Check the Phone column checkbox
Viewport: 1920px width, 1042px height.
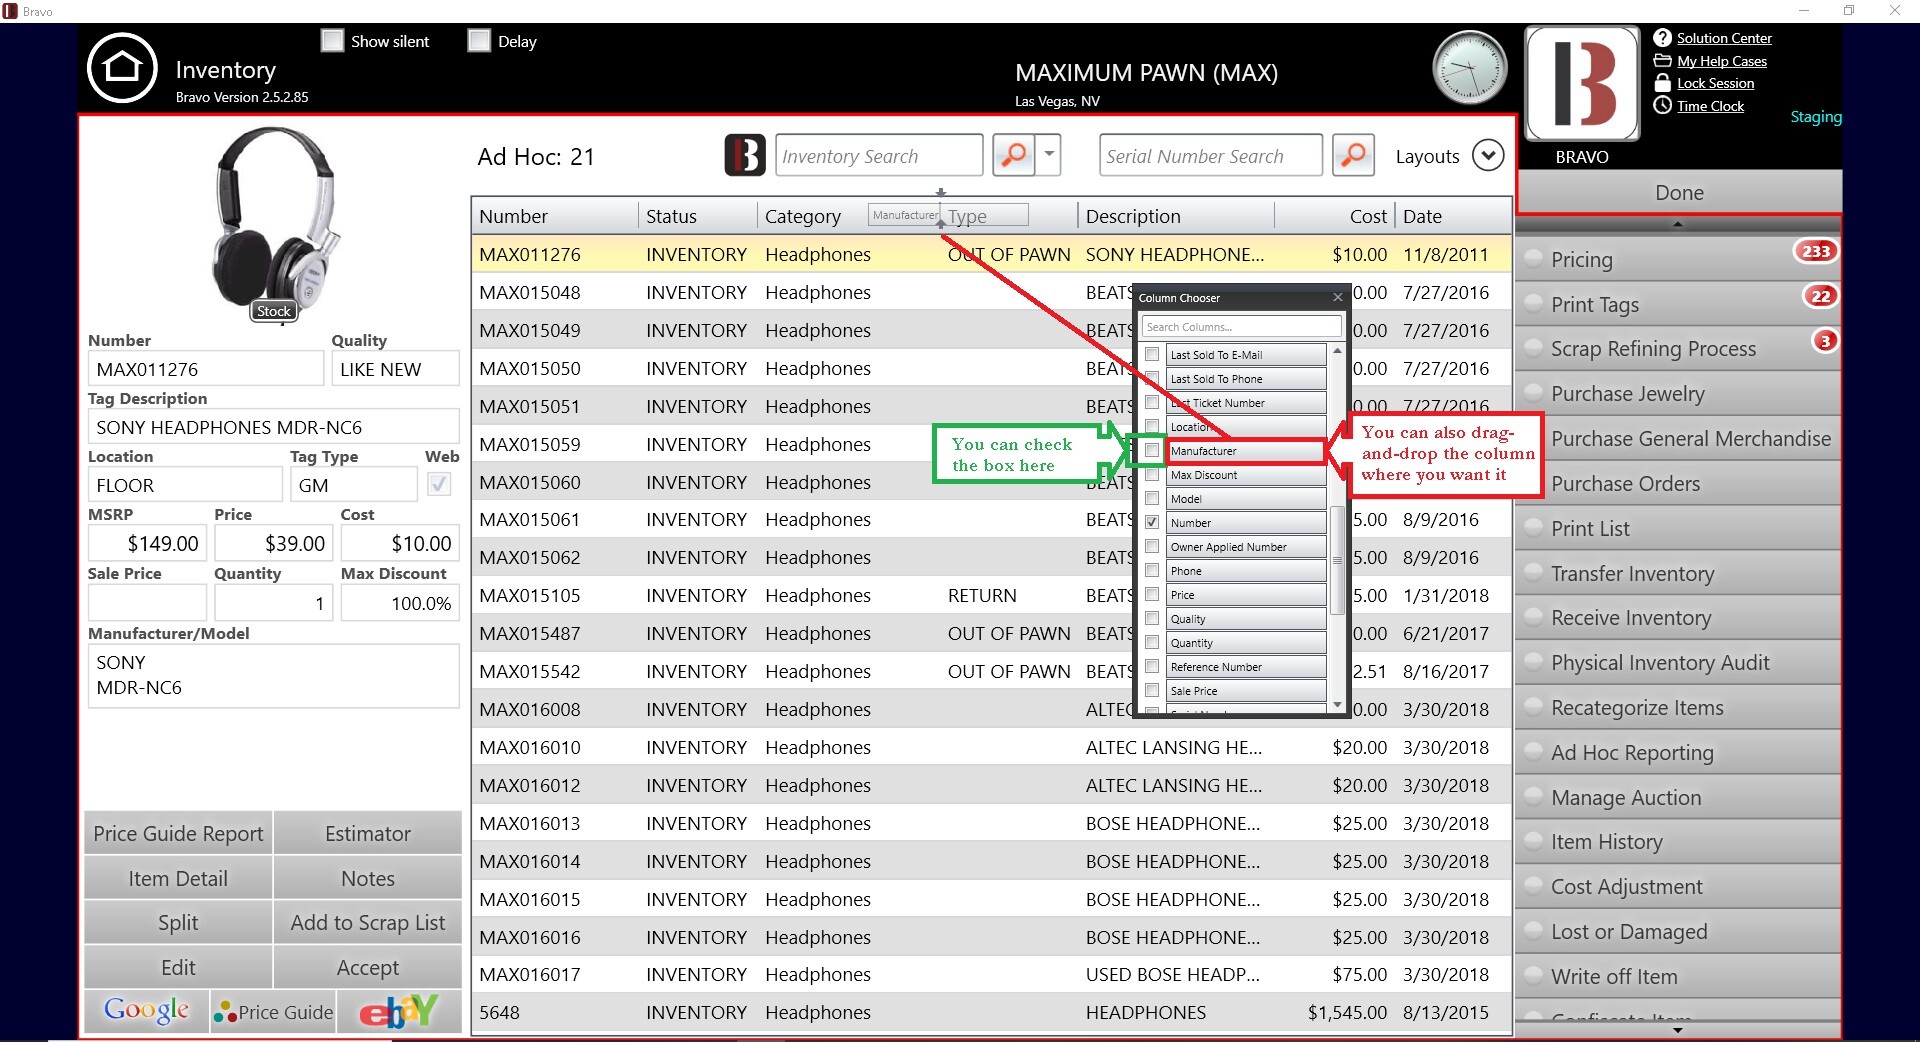pyautogui.click(x=1152, y=571)
